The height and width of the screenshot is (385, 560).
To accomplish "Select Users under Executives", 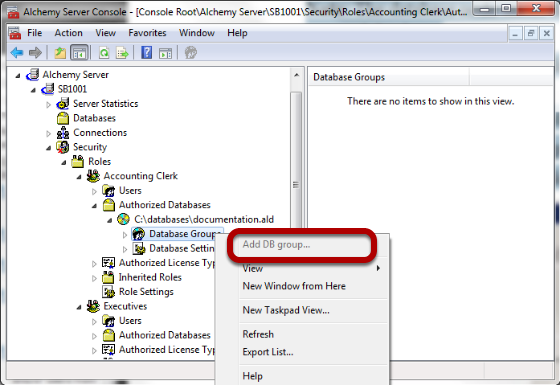I will (130, 321).
